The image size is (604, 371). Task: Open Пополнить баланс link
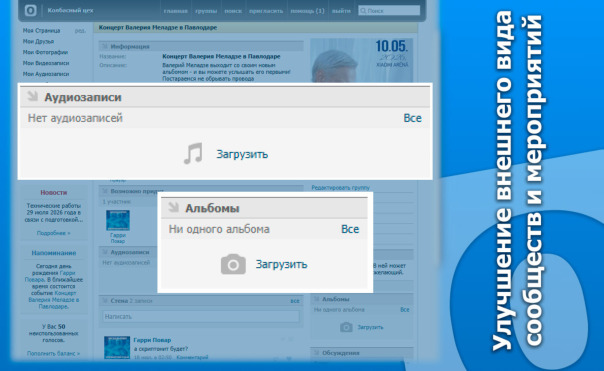click(54, 353)
